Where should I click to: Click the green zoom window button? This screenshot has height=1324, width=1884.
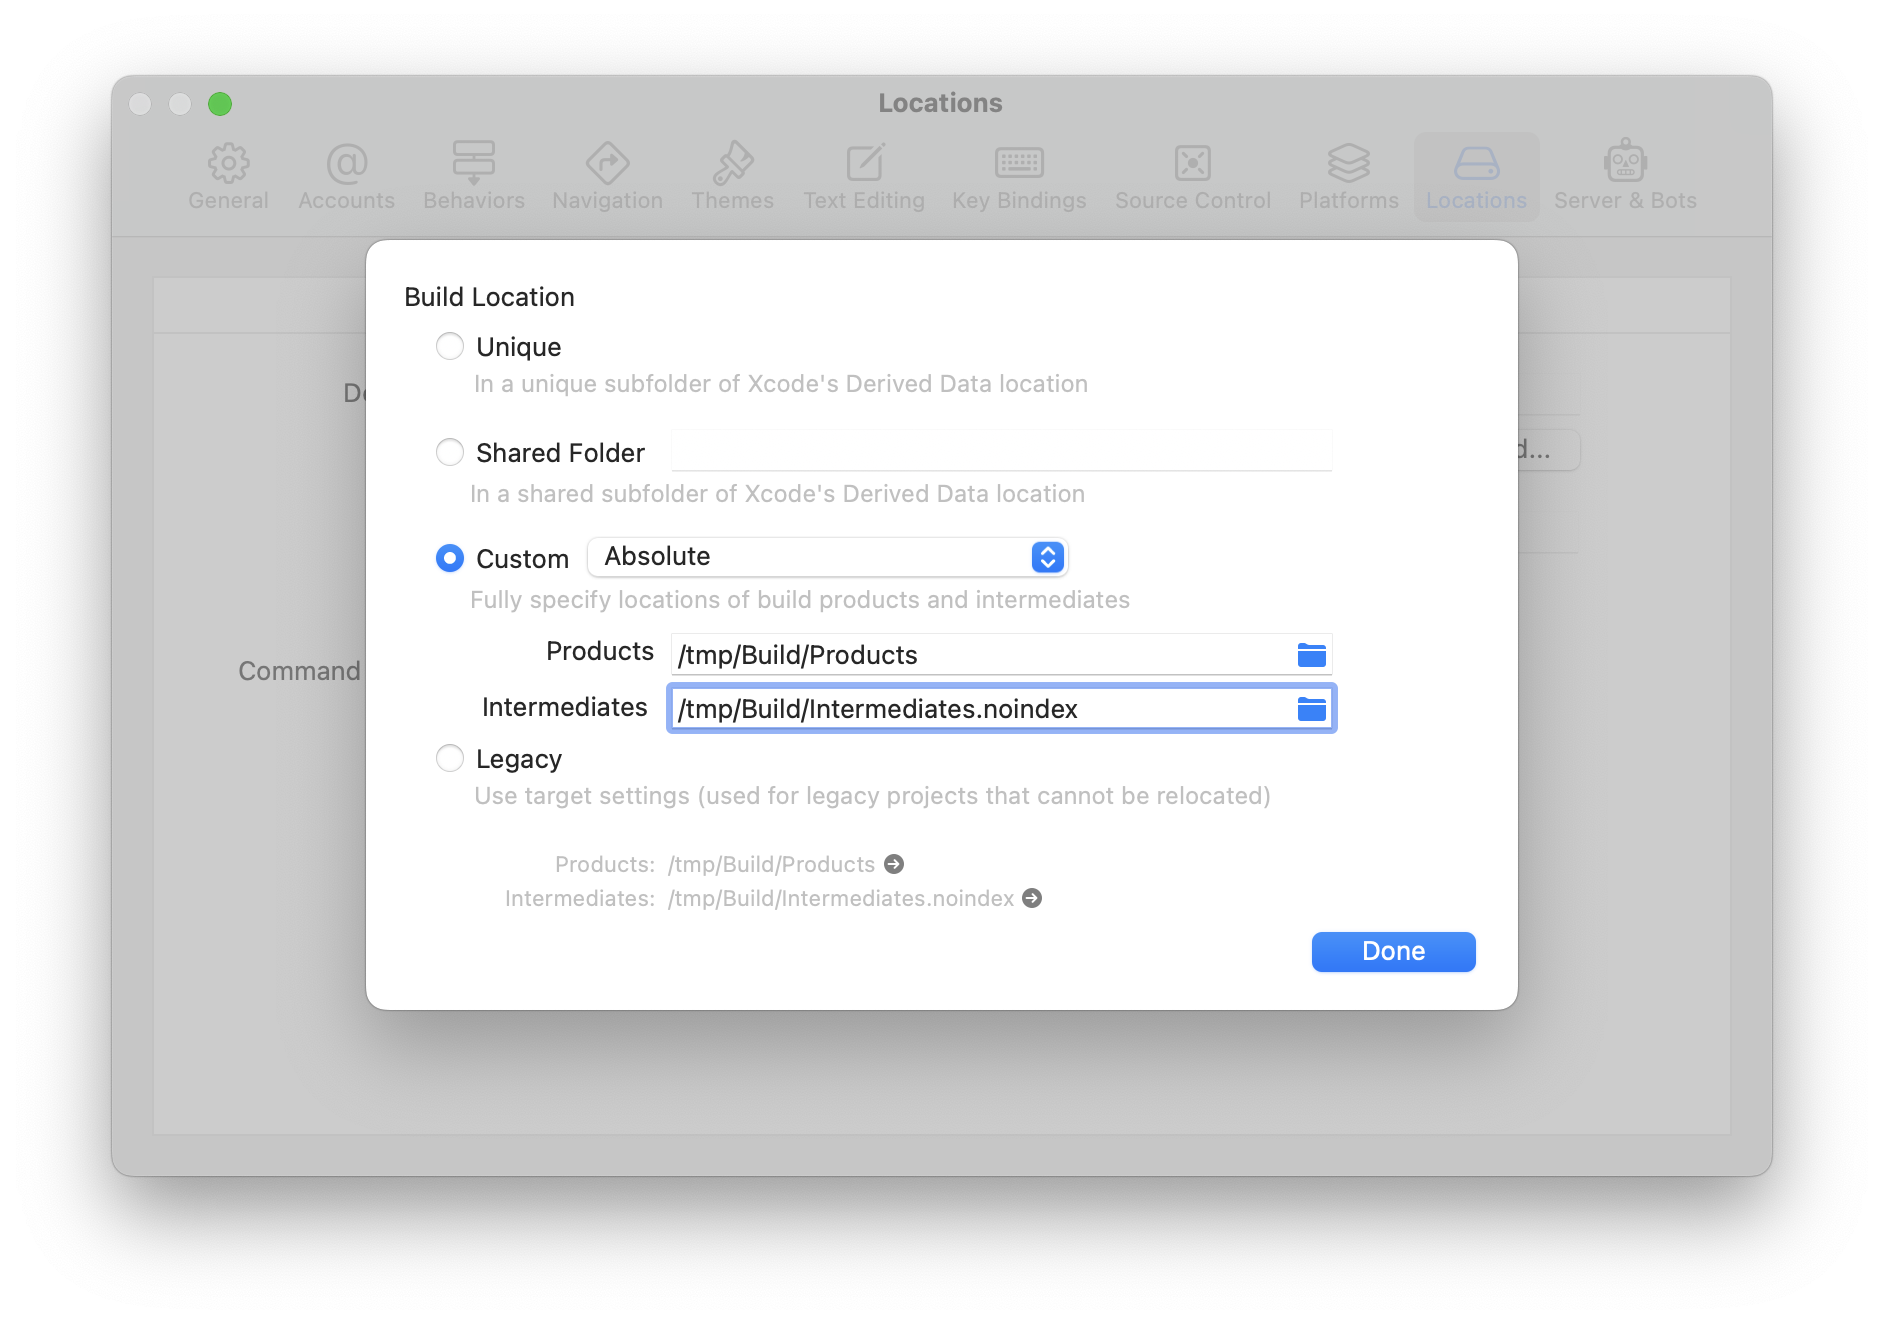pos(220,104)
